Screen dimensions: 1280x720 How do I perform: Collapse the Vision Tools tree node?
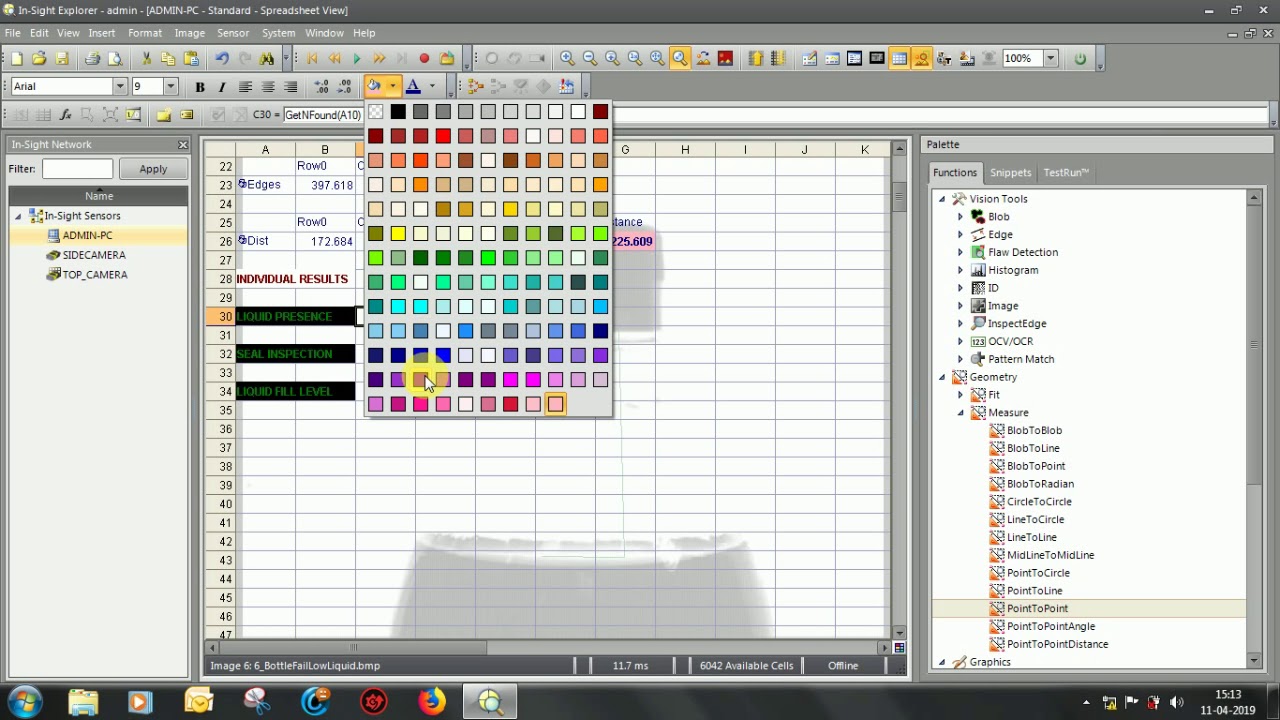point(942,199)
